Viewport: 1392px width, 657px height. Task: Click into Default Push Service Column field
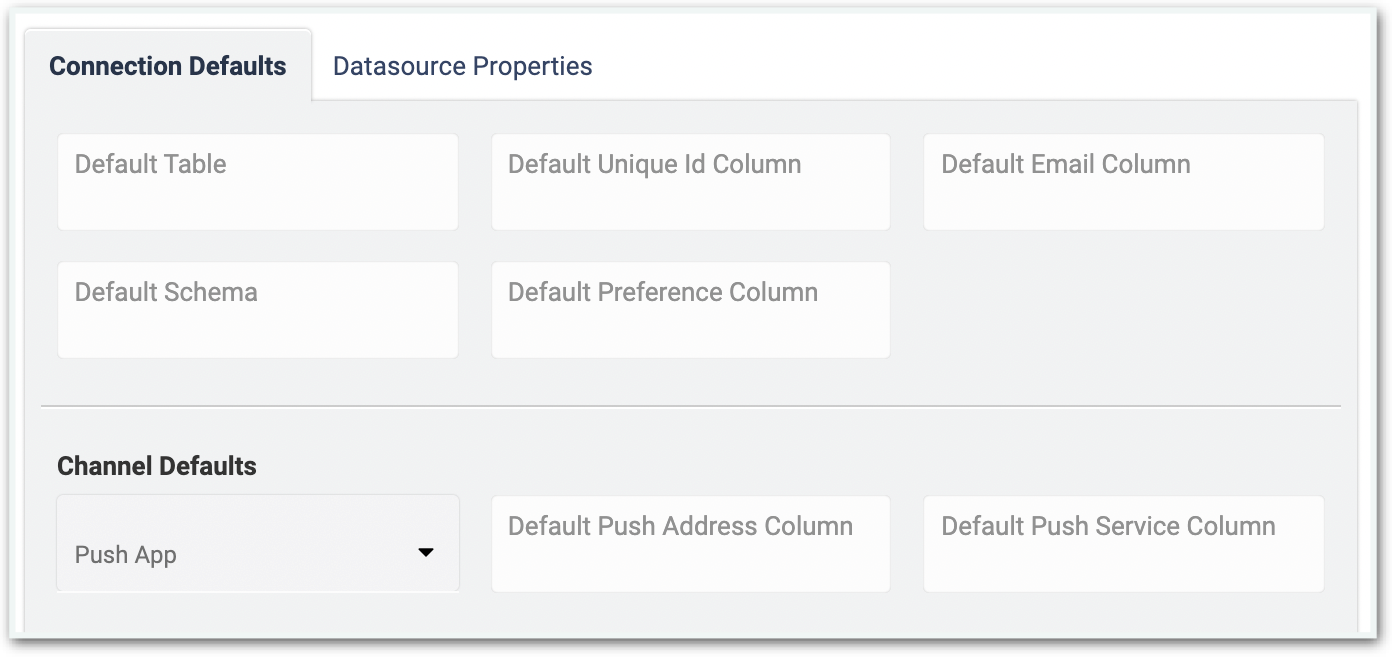[1124, 544]
